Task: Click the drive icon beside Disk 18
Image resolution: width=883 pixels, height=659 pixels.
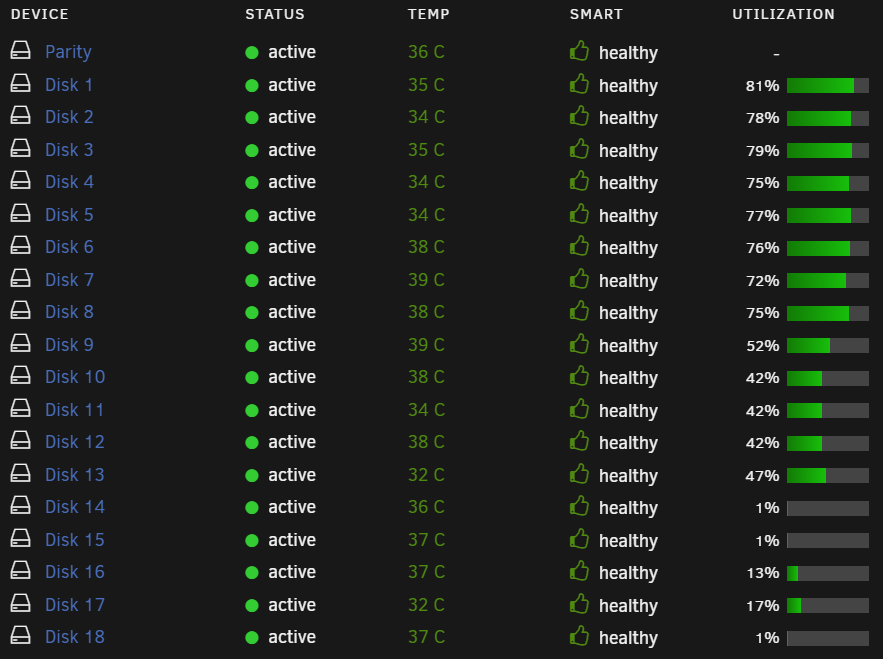Action: (x=21, y=635)
